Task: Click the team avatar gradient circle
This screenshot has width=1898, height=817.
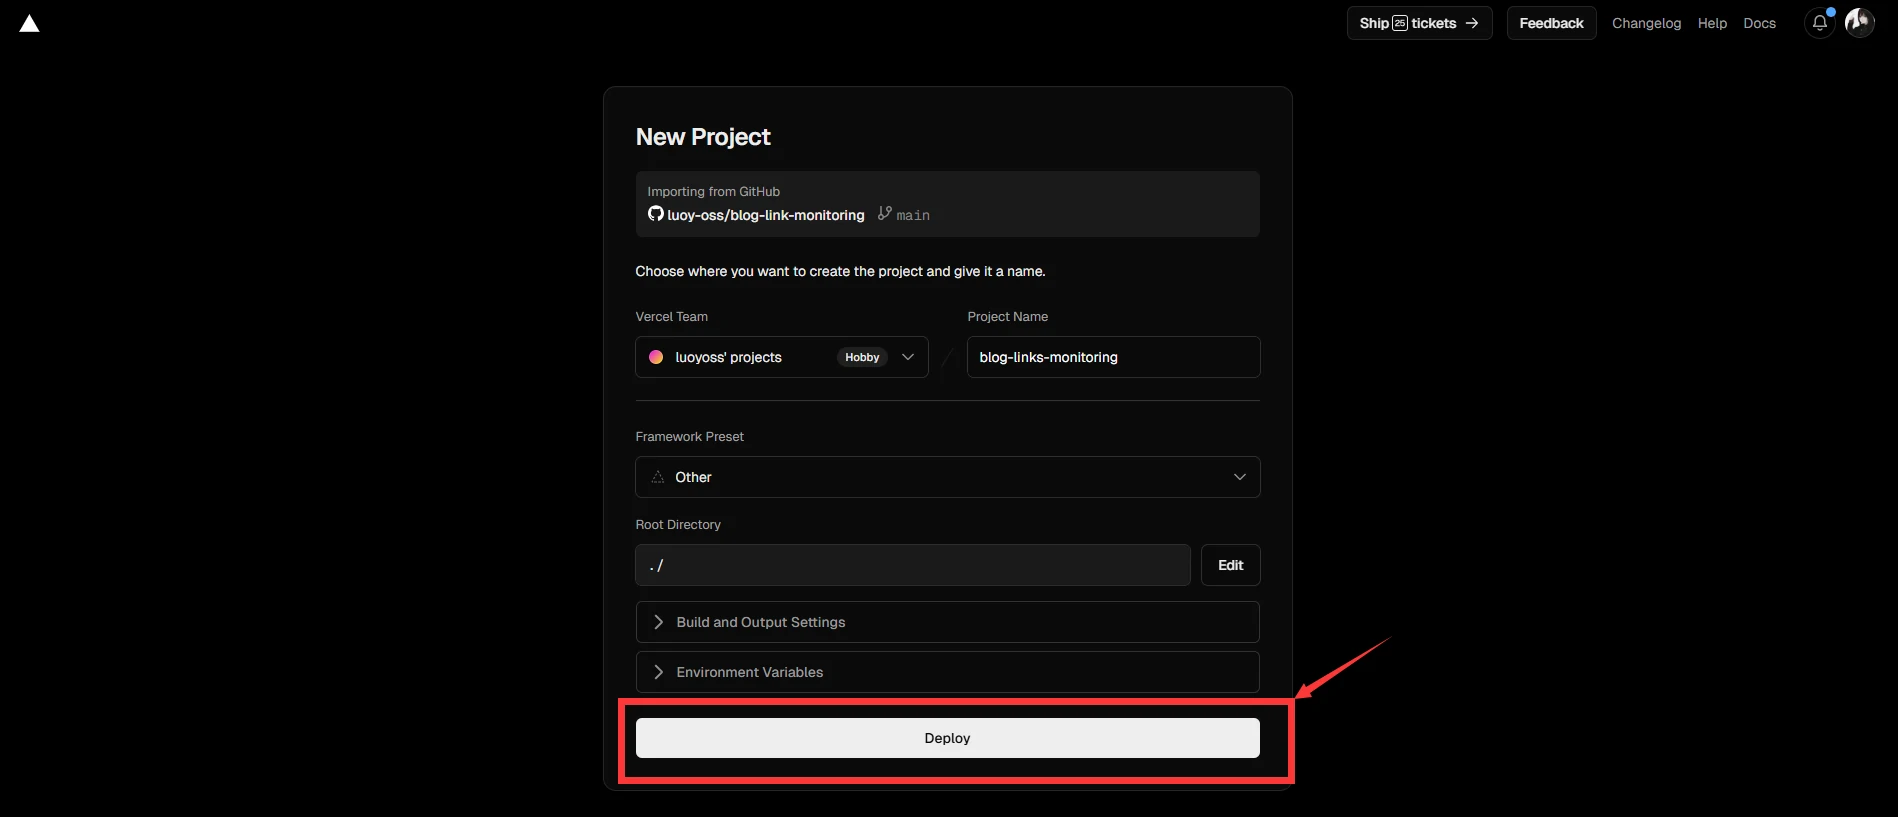Action: pyautogui.click(x=656, y=357)
